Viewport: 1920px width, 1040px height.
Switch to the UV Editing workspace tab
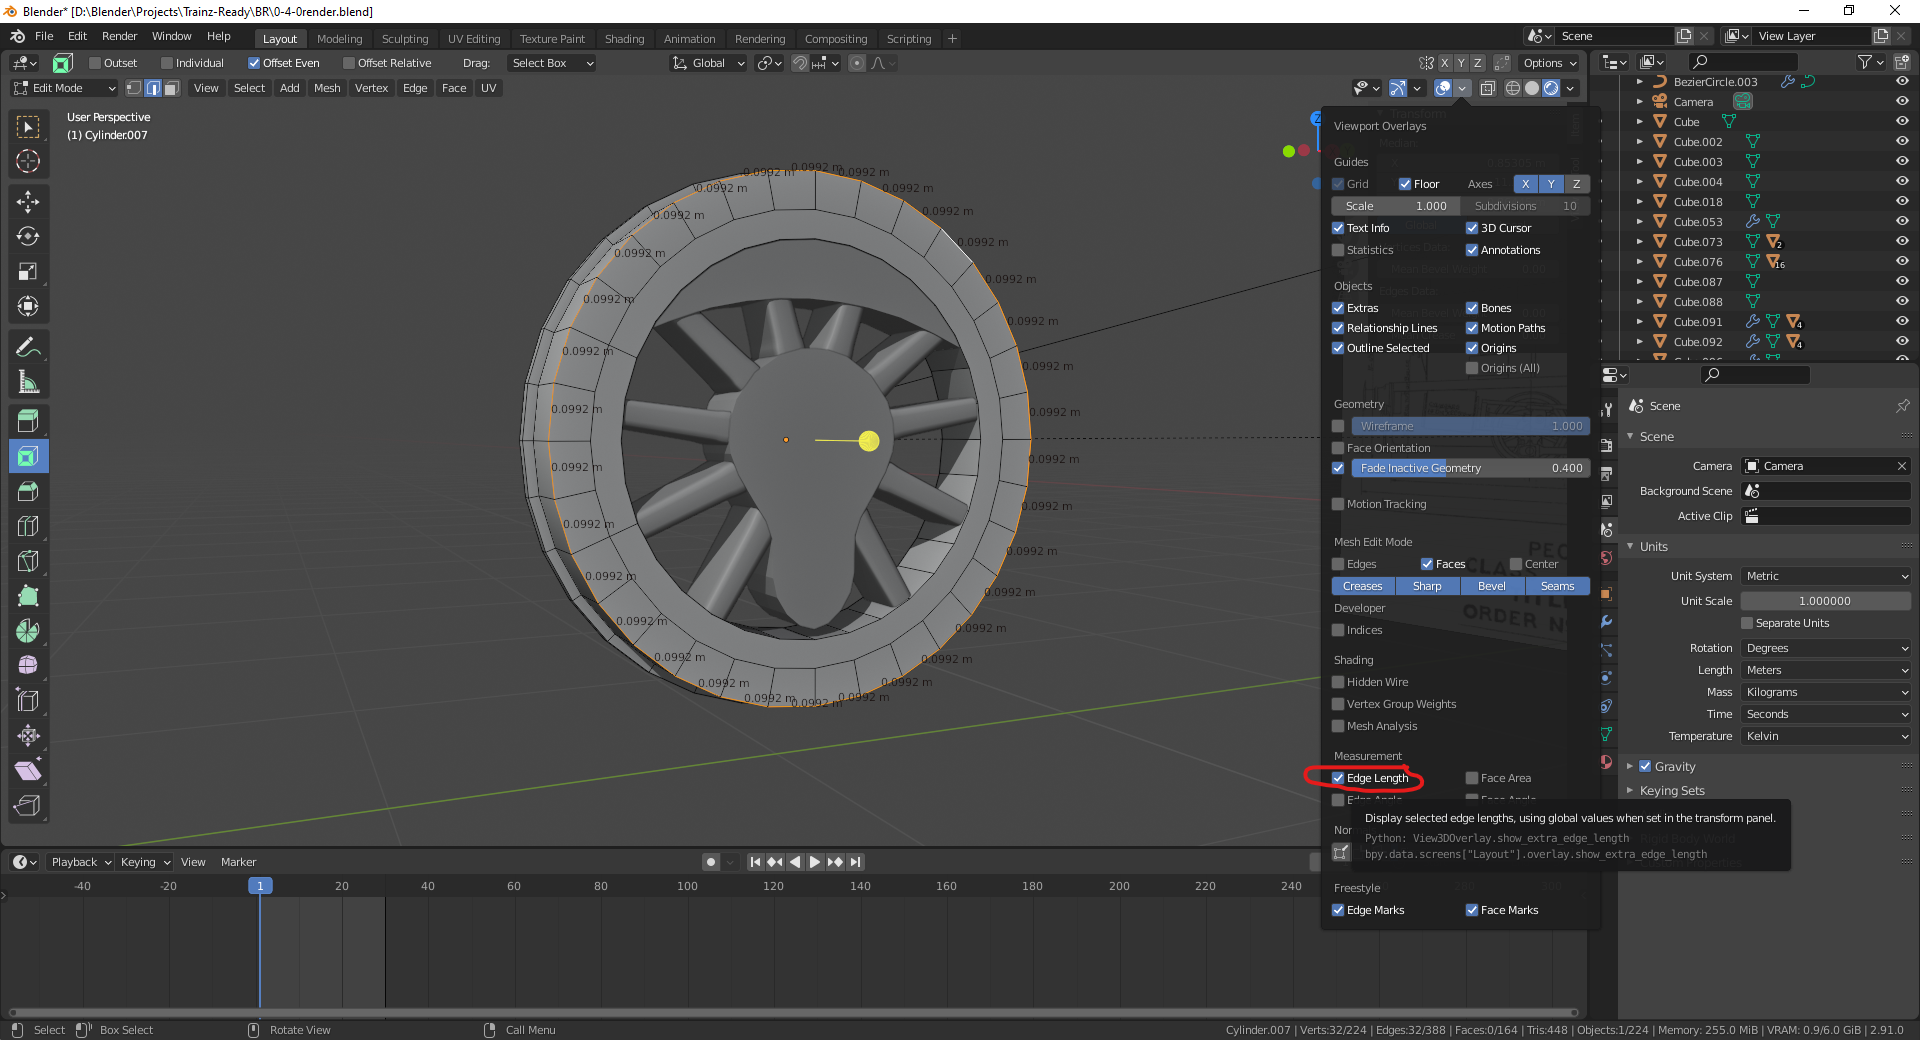474,39
